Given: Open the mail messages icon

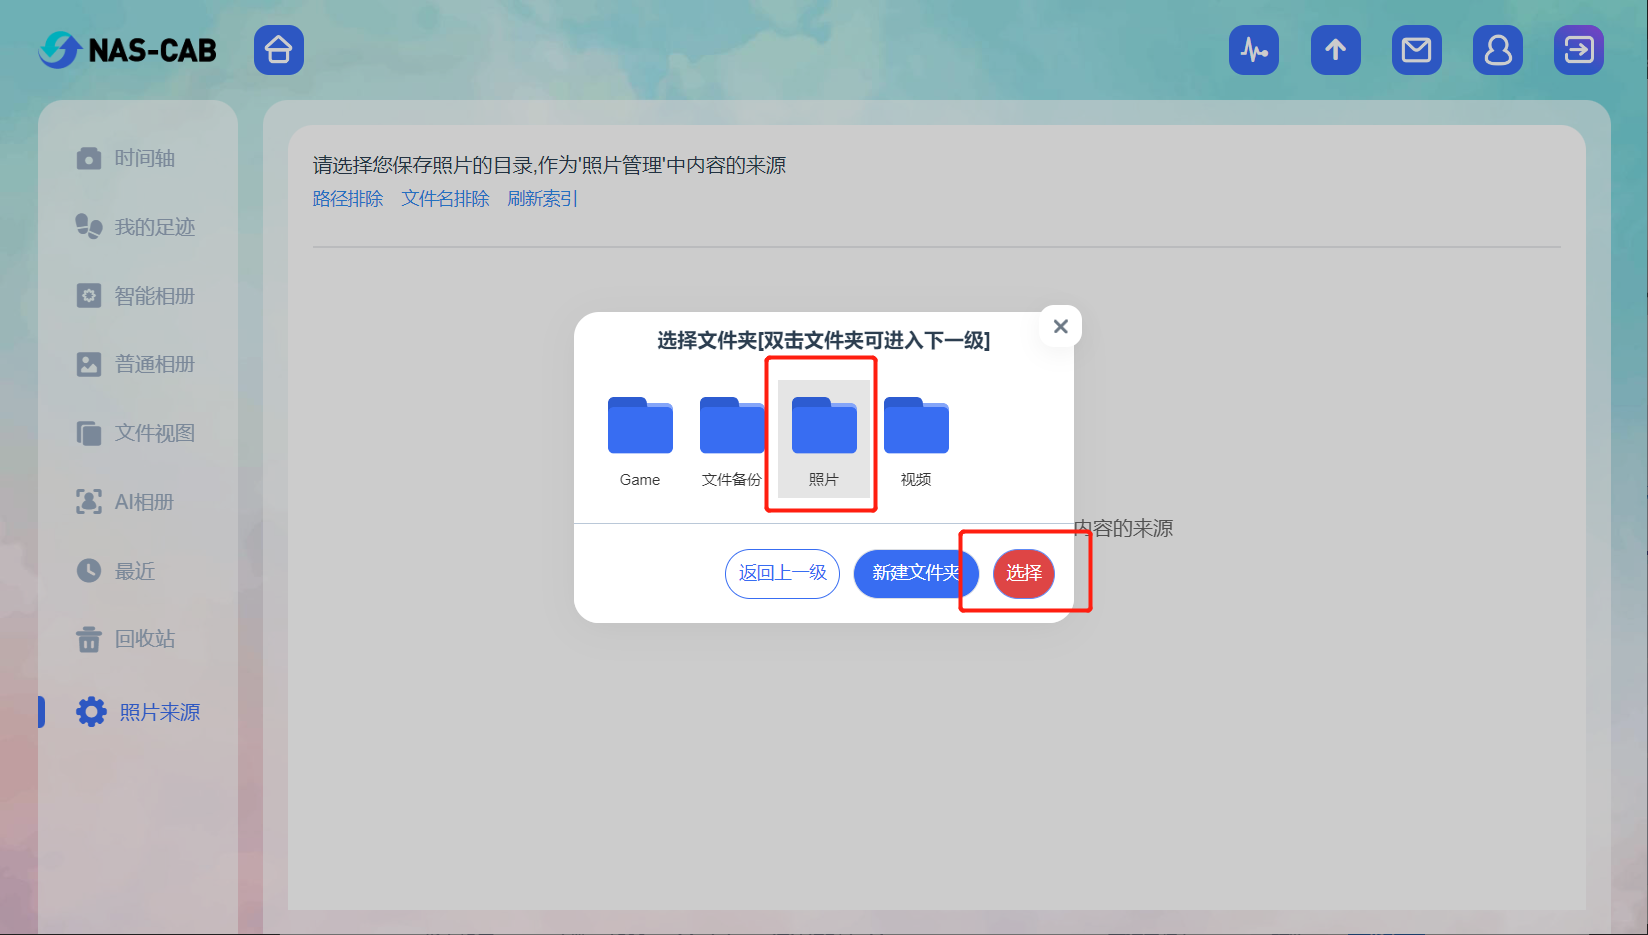Looking at the screenshot, I should (x=1416, y=50).
